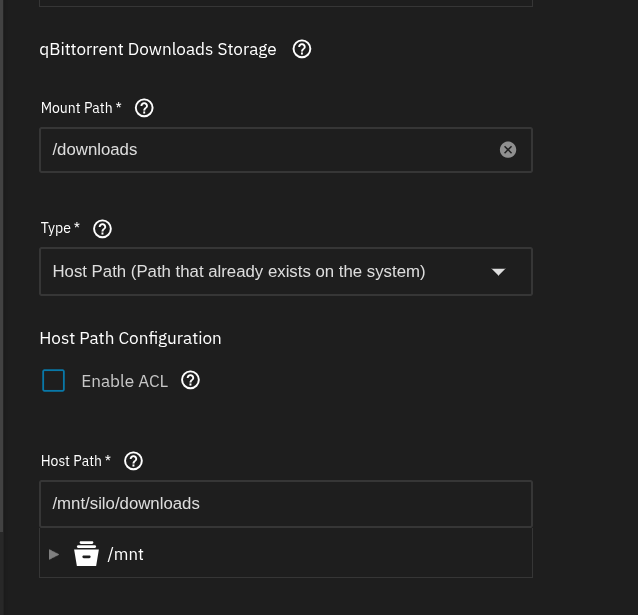Click the qBittorrent Downloads Storage section title

[158, 50]
